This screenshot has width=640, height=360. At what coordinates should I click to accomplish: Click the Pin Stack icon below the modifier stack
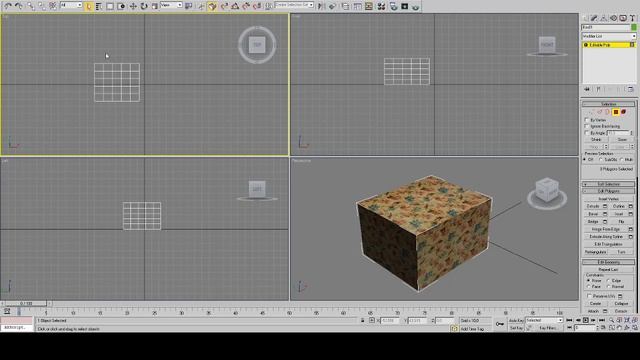[x=587, y=89]
